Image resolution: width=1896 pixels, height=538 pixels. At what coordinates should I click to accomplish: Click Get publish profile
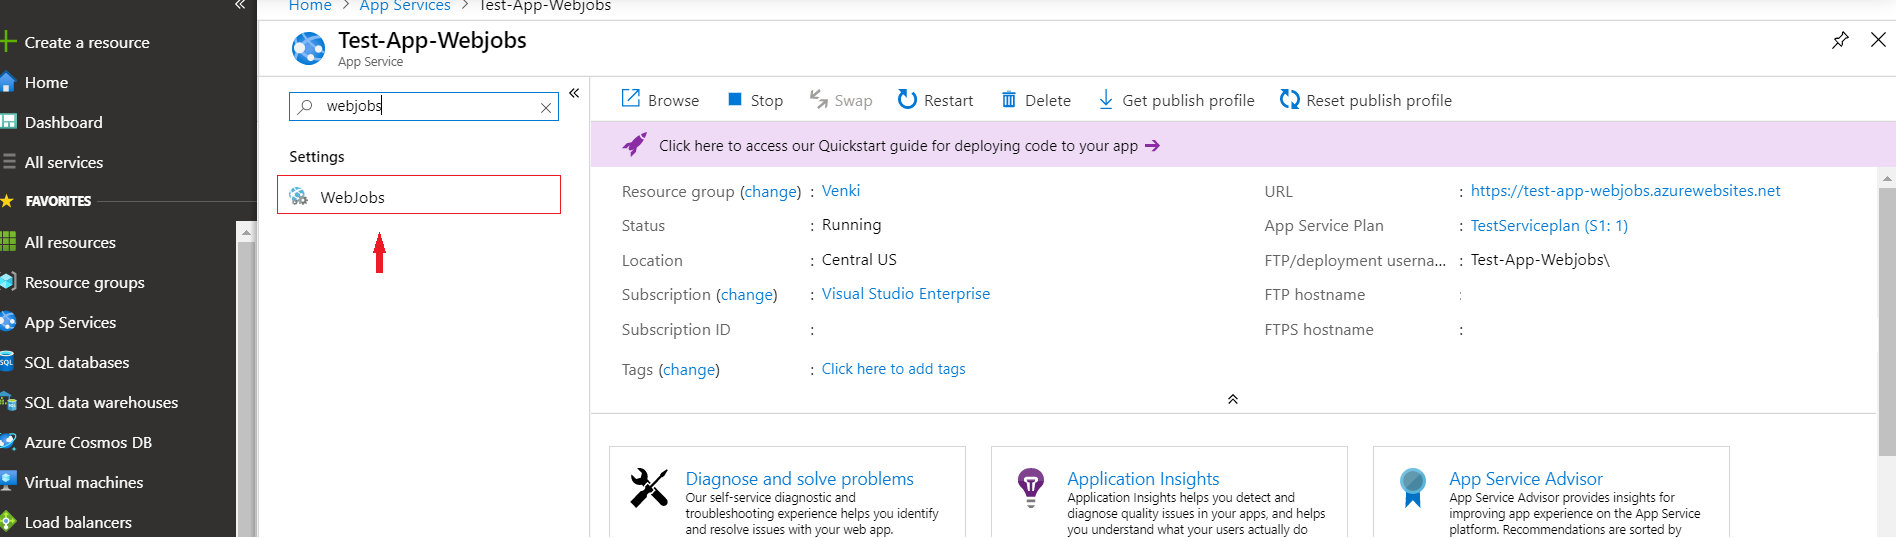(x=1176, y=100)
